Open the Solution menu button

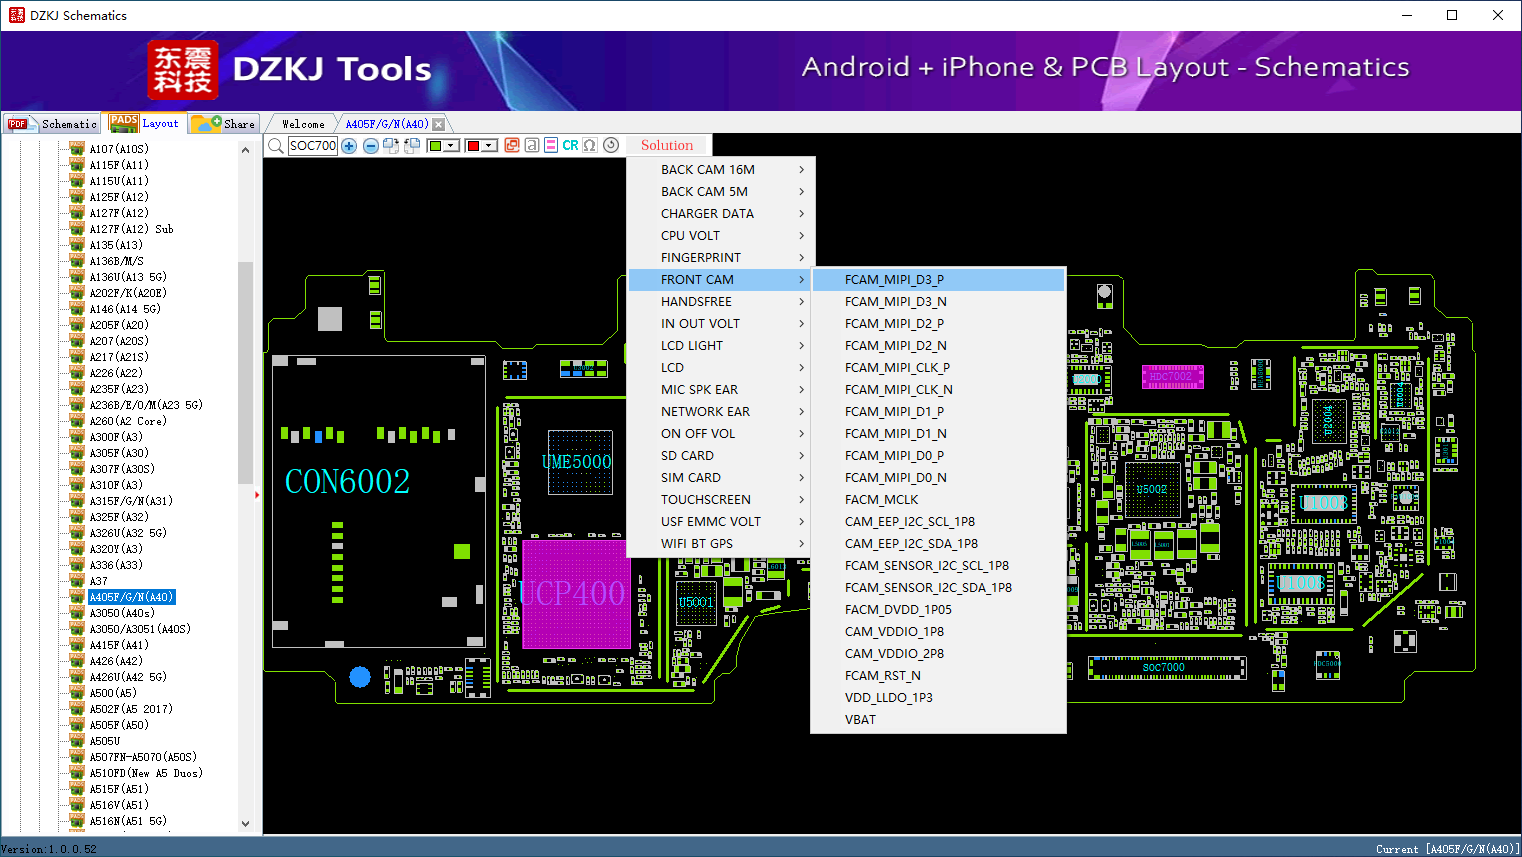(667, 145)
